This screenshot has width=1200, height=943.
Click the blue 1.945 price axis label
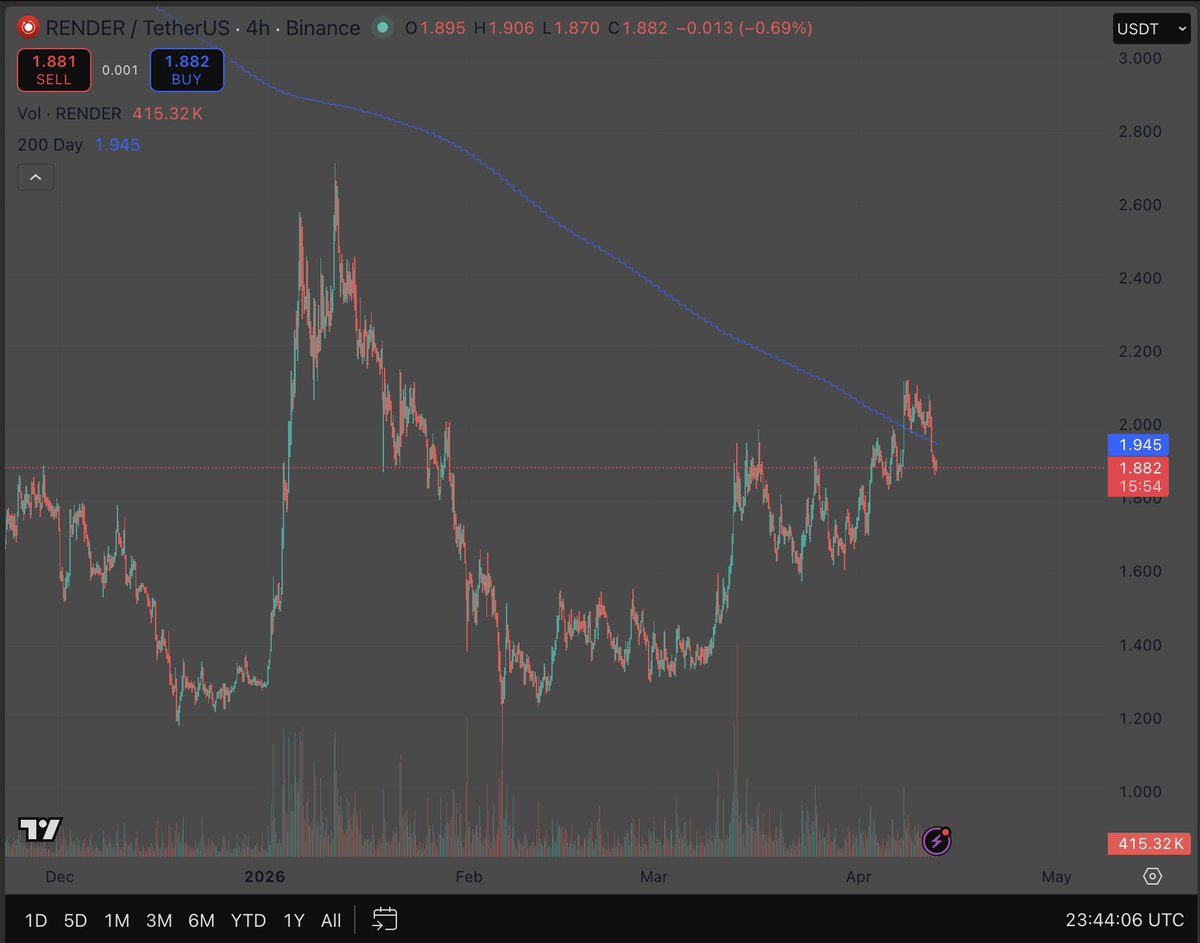1138,445
